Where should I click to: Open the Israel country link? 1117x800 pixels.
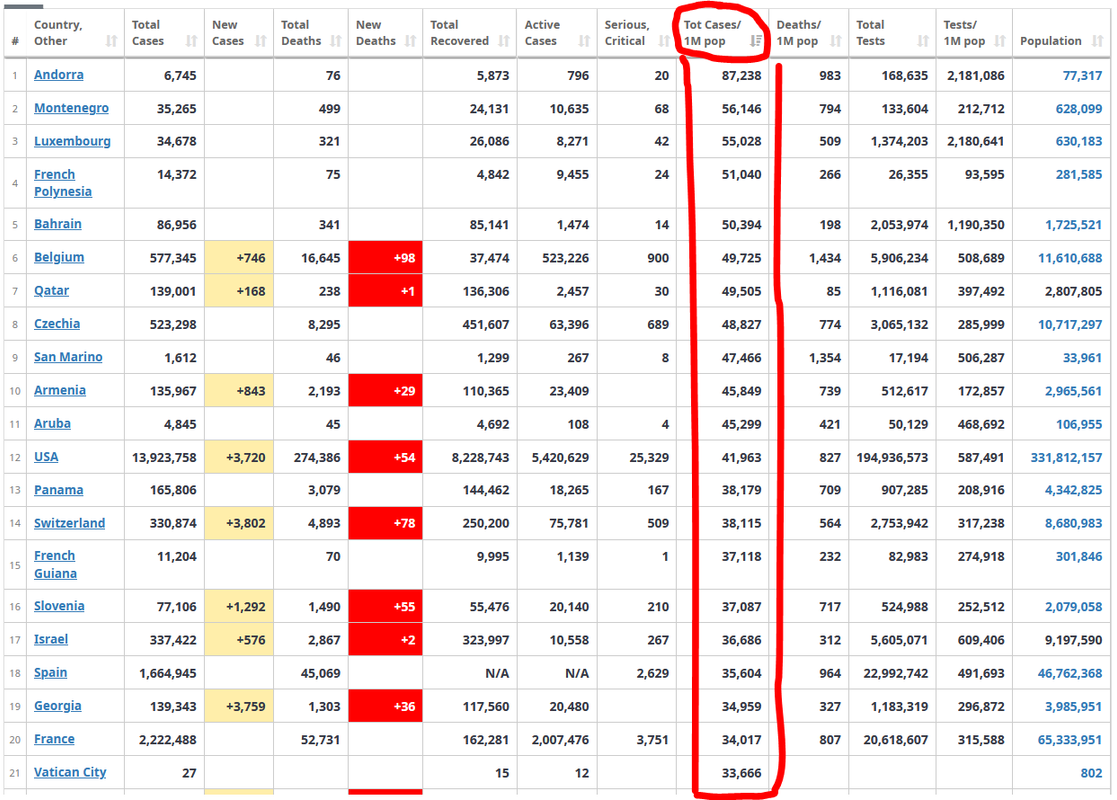(51, 640)
